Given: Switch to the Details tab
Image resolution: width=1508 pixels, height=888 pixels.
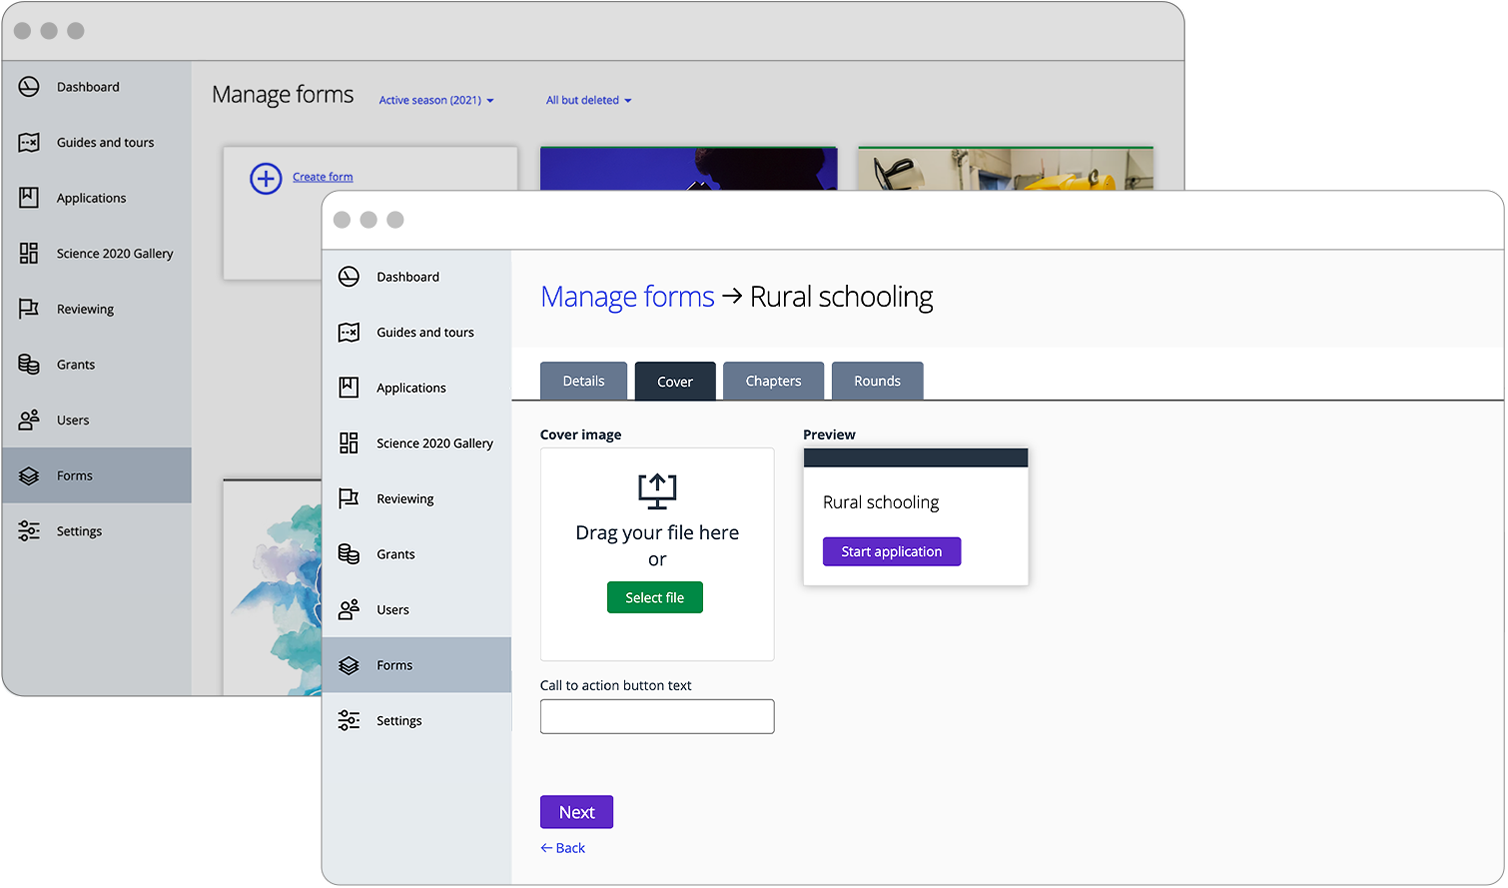Looking at the screenshot, I should [x=583, y=380].
